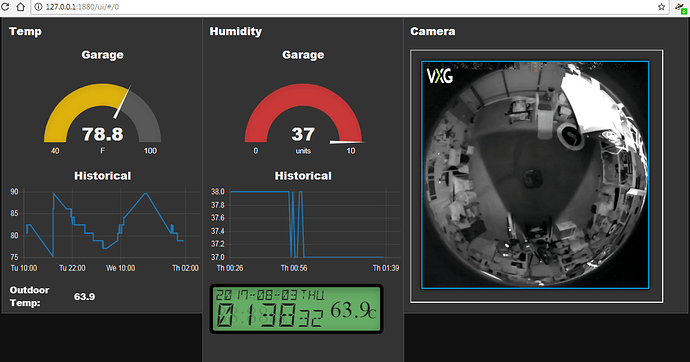Click the VXG logo in camera feed
690x362 pixels.
440,76
